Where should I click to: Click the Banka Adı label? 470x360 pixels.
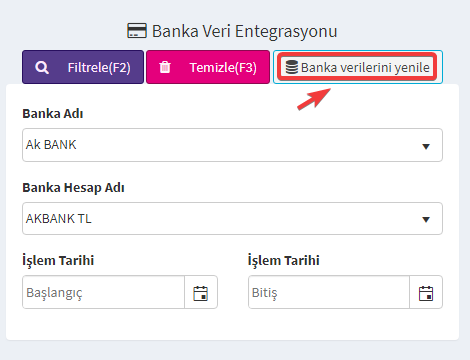(53, 114)
